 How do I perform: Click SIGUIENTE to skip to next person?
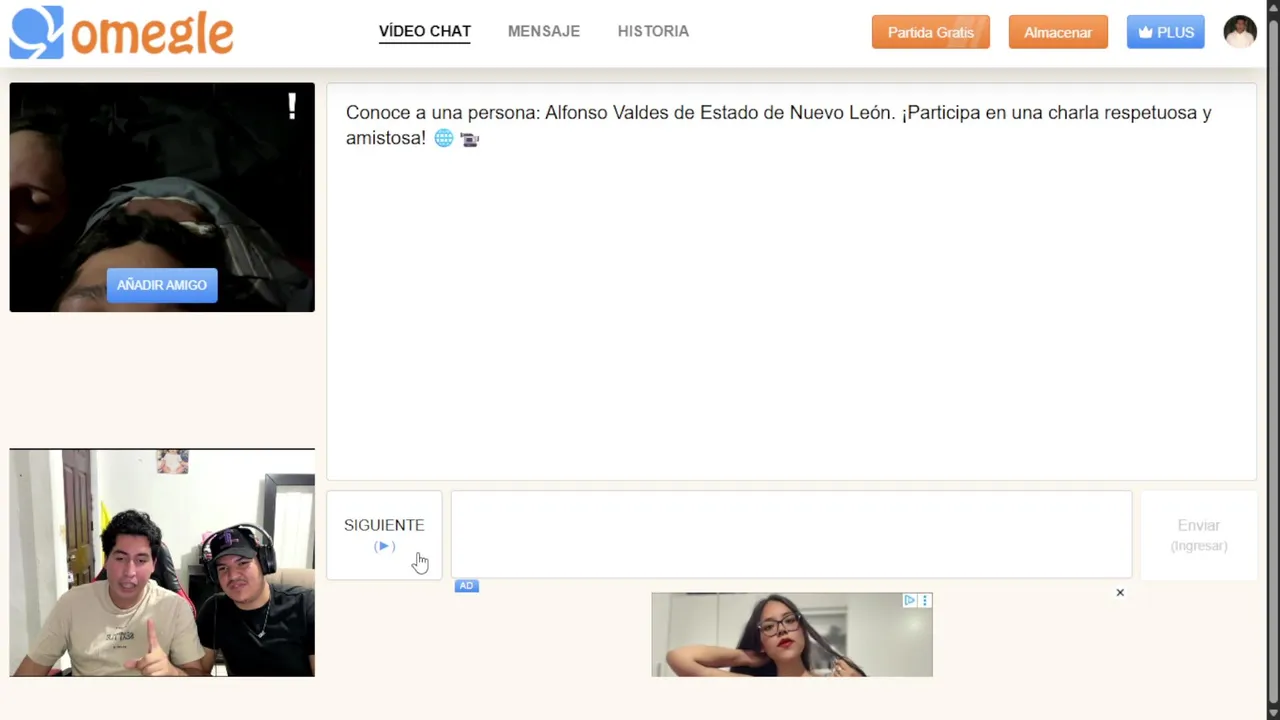click(x=384, y=535)
